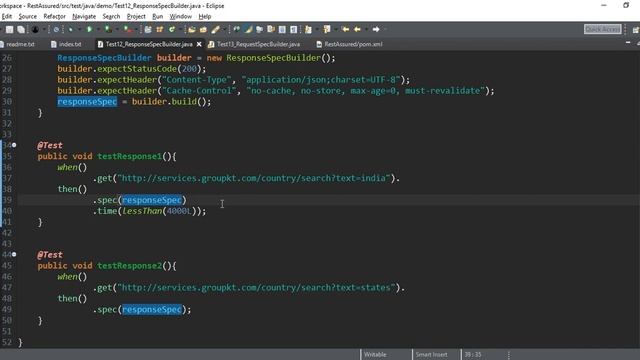Click the Debug bug icon
Screen dimensions: 640x360
[x=70, y=29]
